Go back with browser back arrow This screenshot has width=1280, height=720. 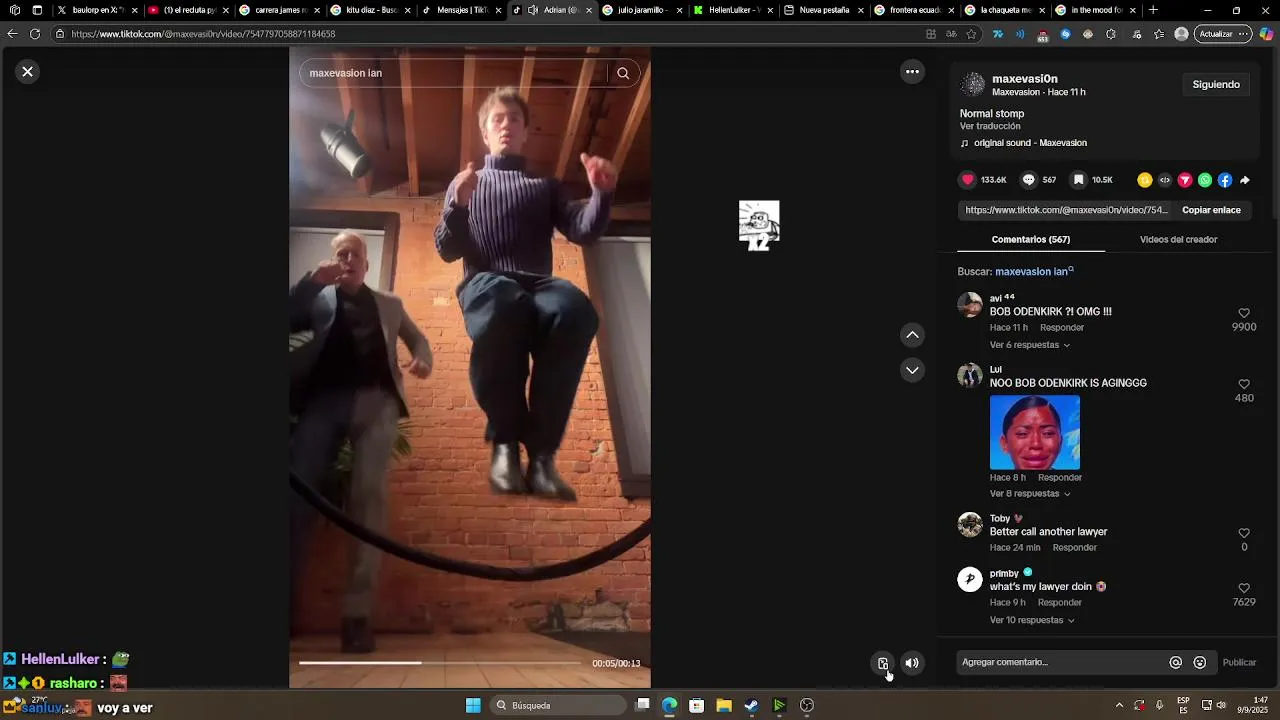pos(12,34)
